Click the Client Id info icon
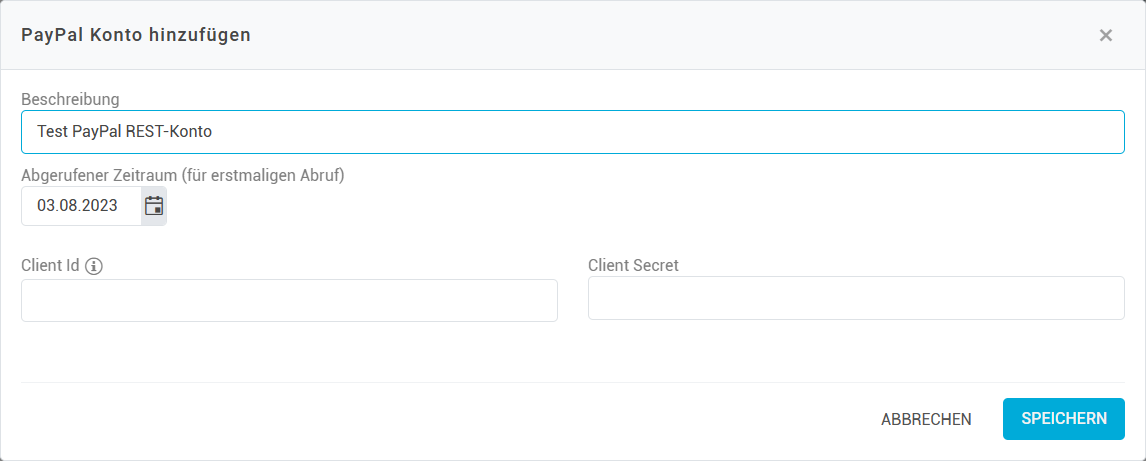Viewport: 1146px width, 461px height. (x=95, y=266)
